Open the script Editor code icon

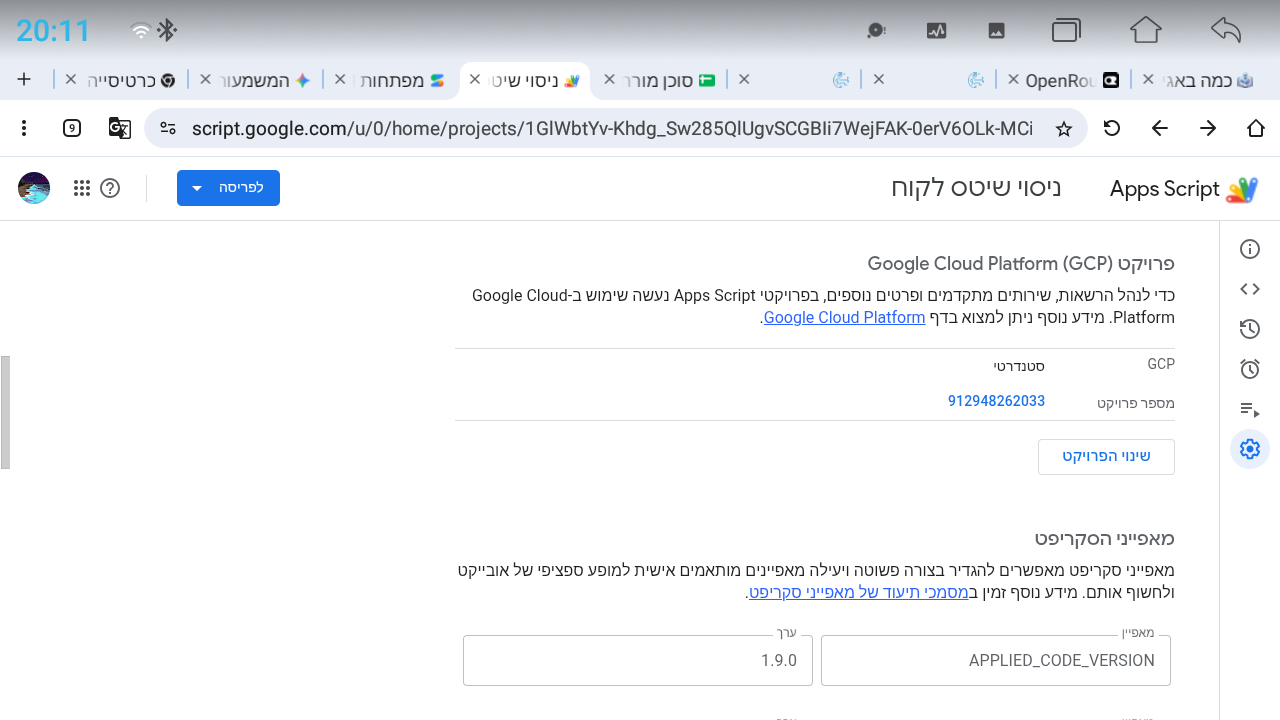pos(1249,289)
